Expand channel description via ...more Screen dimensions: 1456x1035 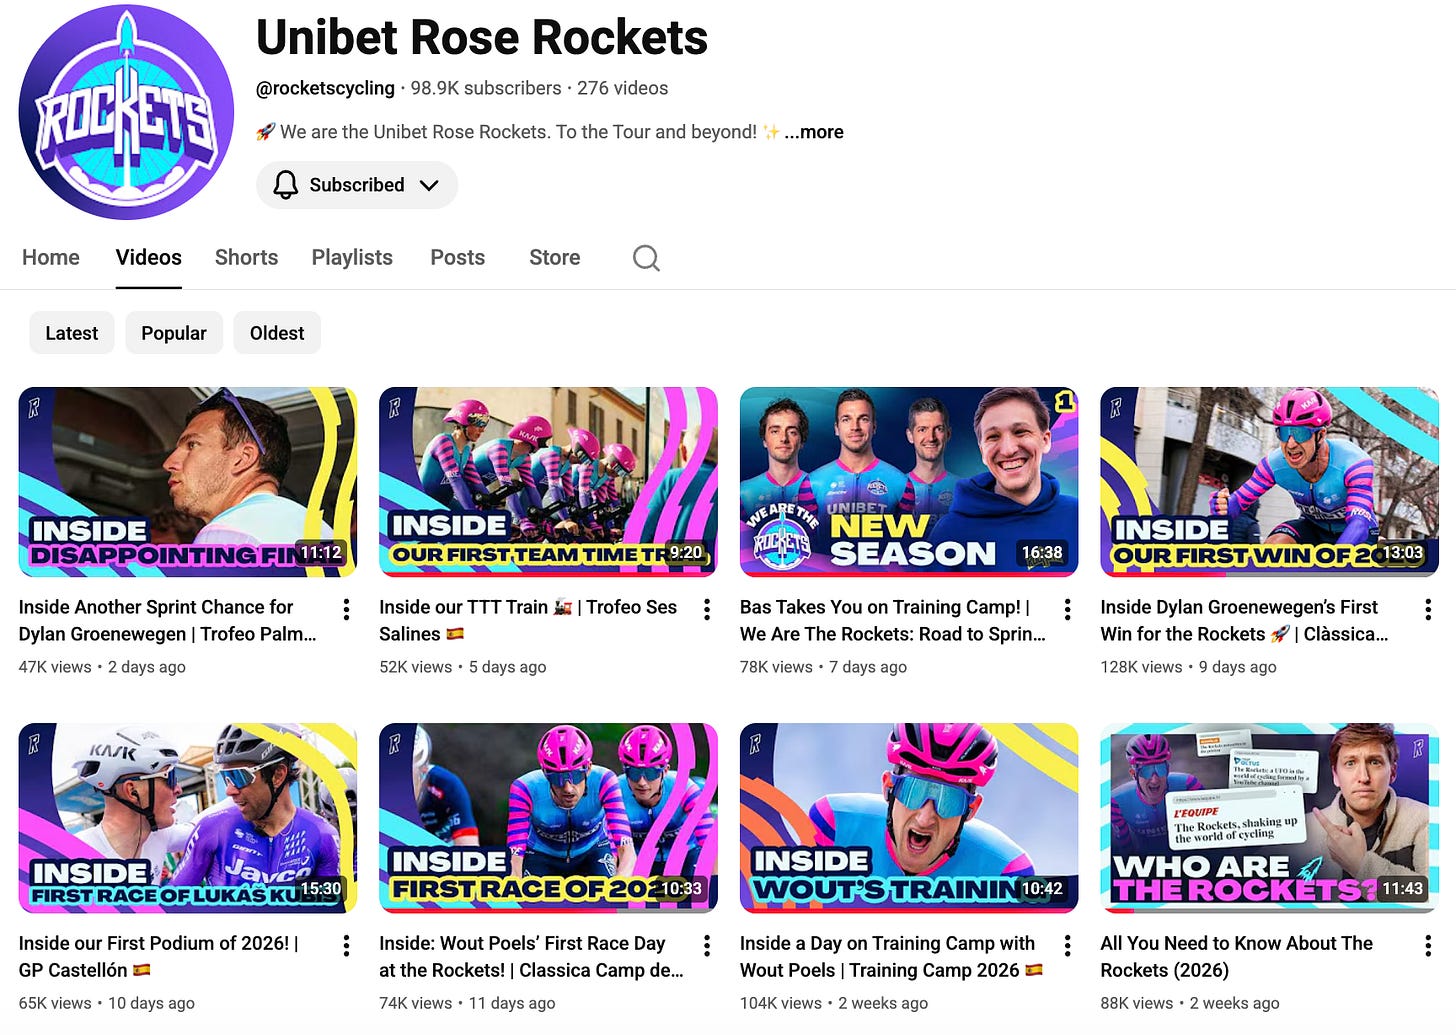[814, 132]
